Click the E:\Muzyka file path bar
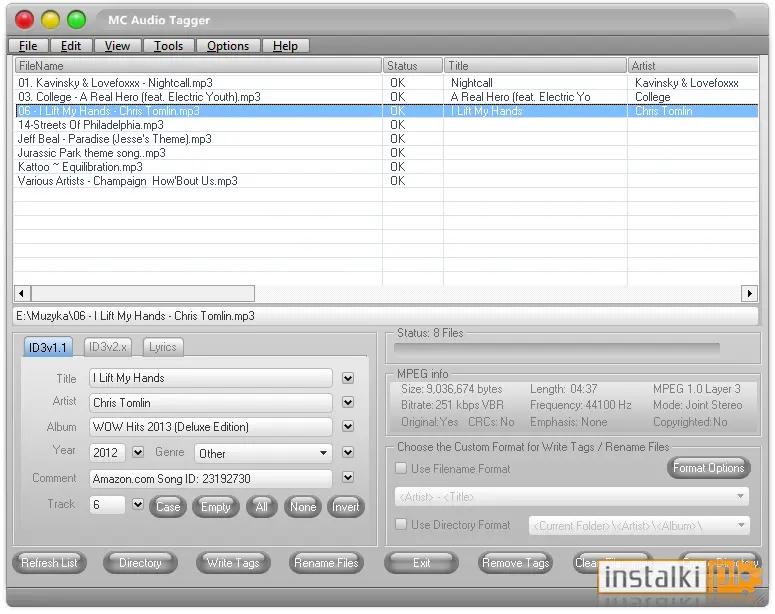Viewport: 775px width, 614px height. pyautogui.click(x=386, y=316)
